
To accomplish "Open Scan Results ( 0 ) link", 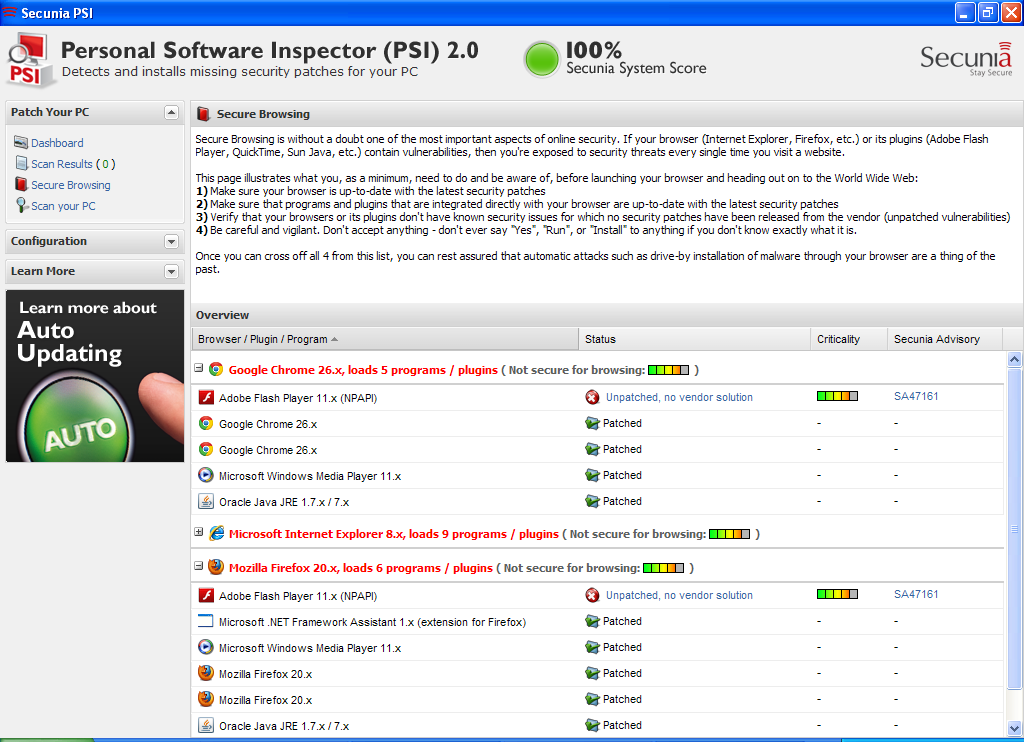I will click(73, 164).
